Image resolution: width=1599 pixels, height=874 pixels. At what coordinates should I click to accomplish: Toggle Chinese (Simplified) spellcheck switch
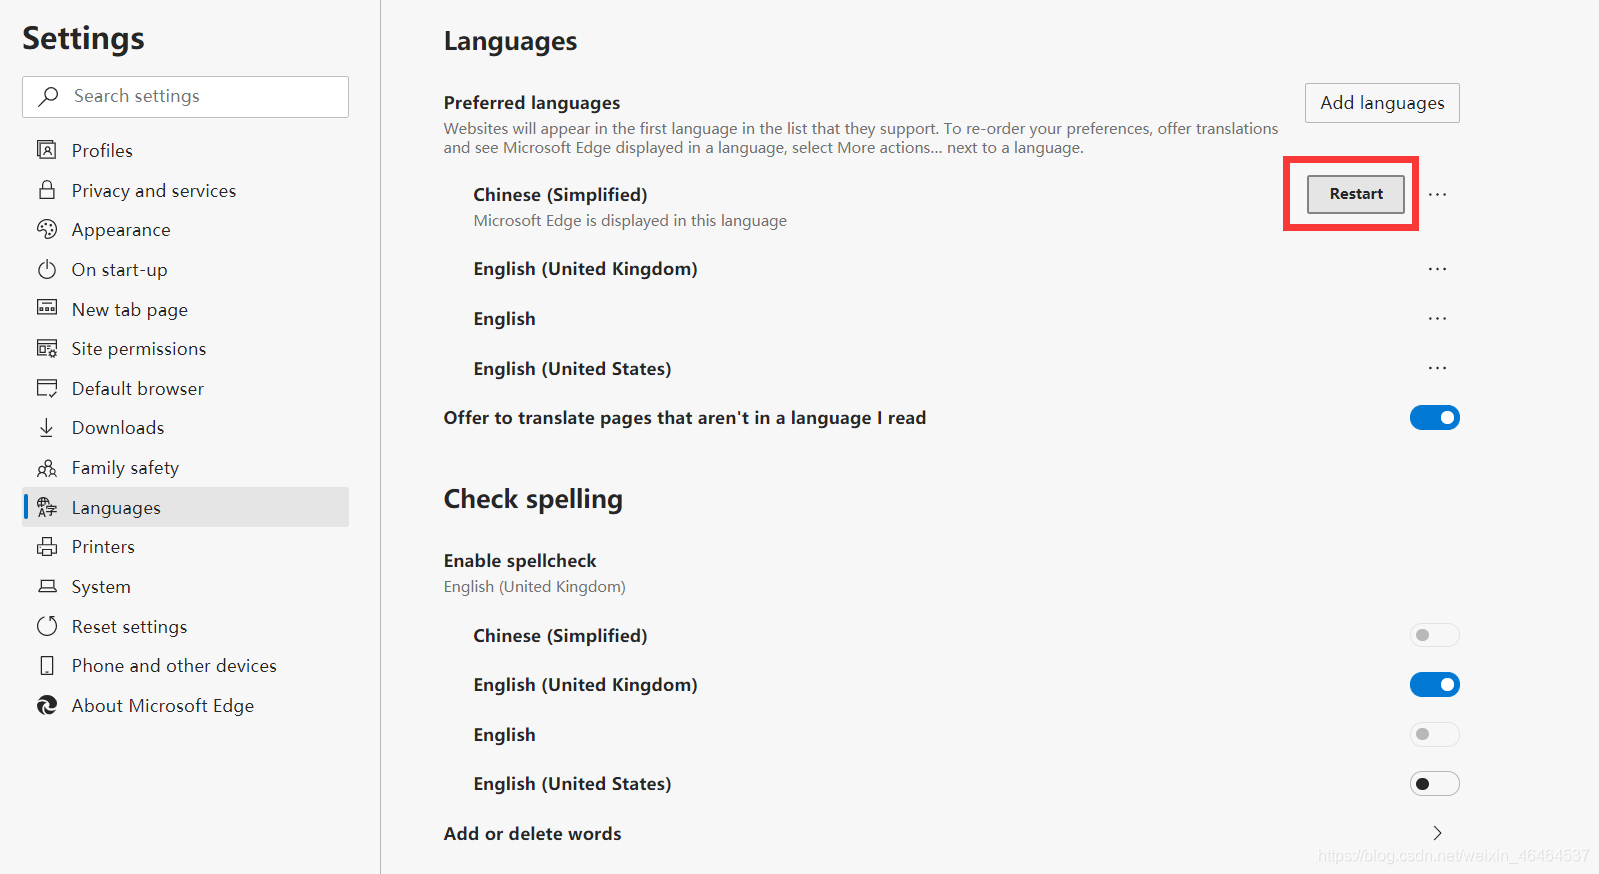(x=1434, y=635)
